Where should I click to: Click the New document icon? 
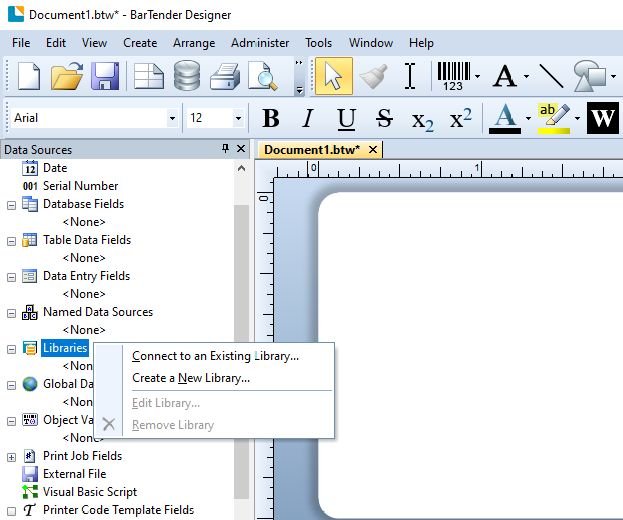pyautogui.click(x=27, y=77)
